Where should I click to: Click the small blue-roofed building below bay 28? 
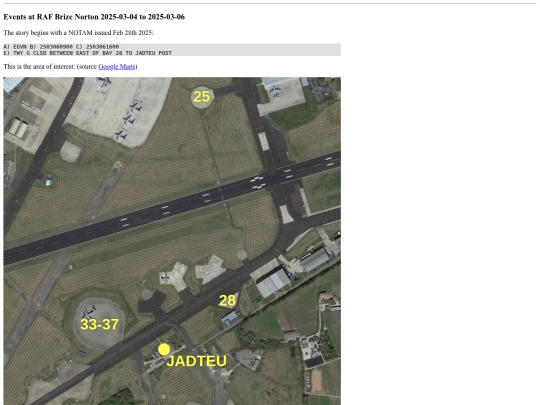230,318
